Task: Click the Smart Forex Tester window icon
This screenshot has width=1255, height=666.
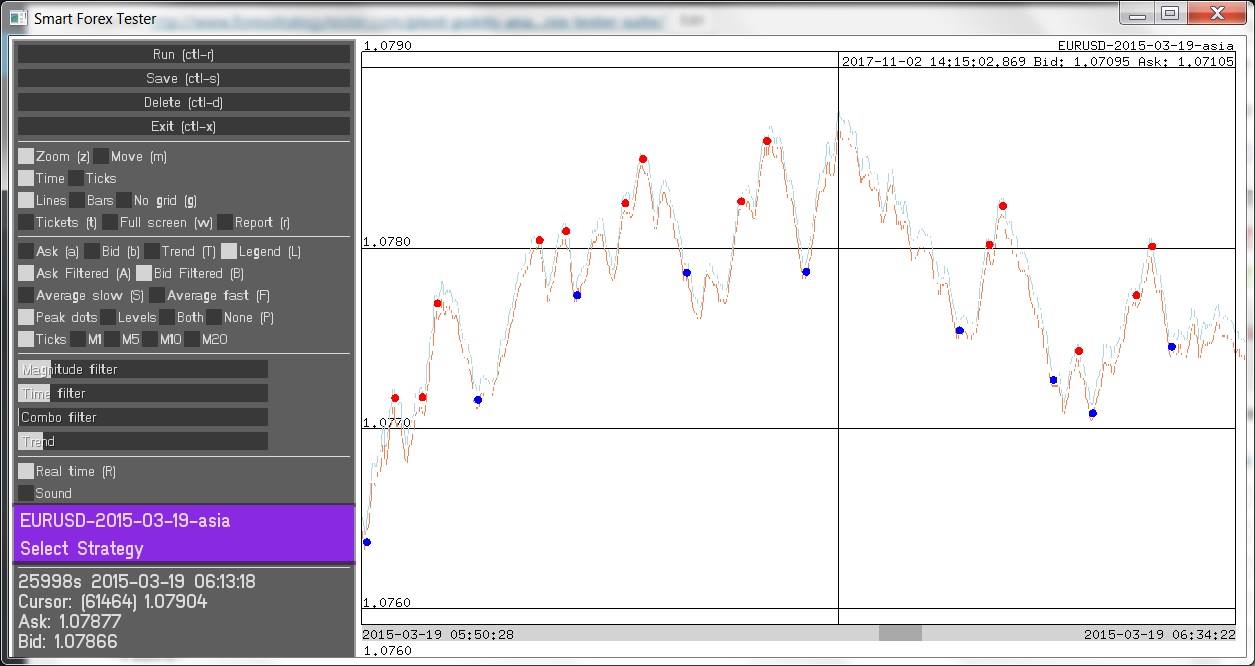Action: tap(17, 17)
